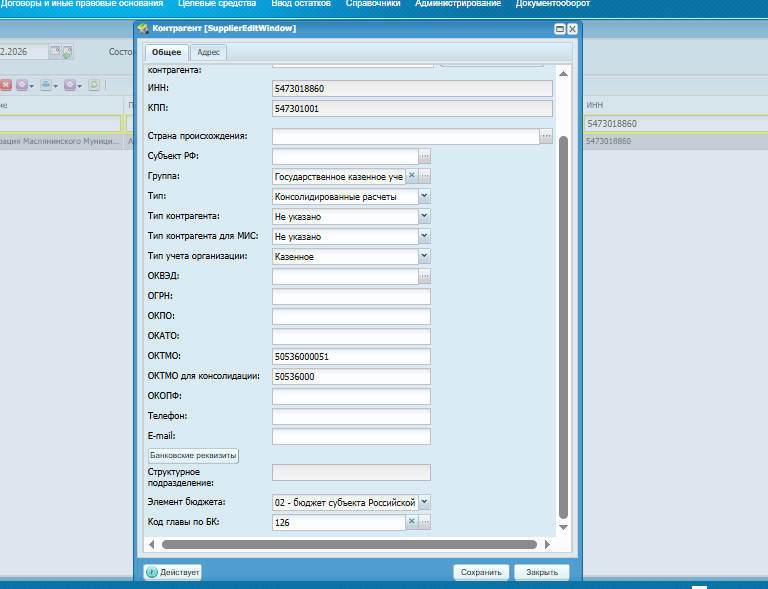Click the ИНН filter field in background grid
This screenshot has height=589, width=768.
pos(676,123)
